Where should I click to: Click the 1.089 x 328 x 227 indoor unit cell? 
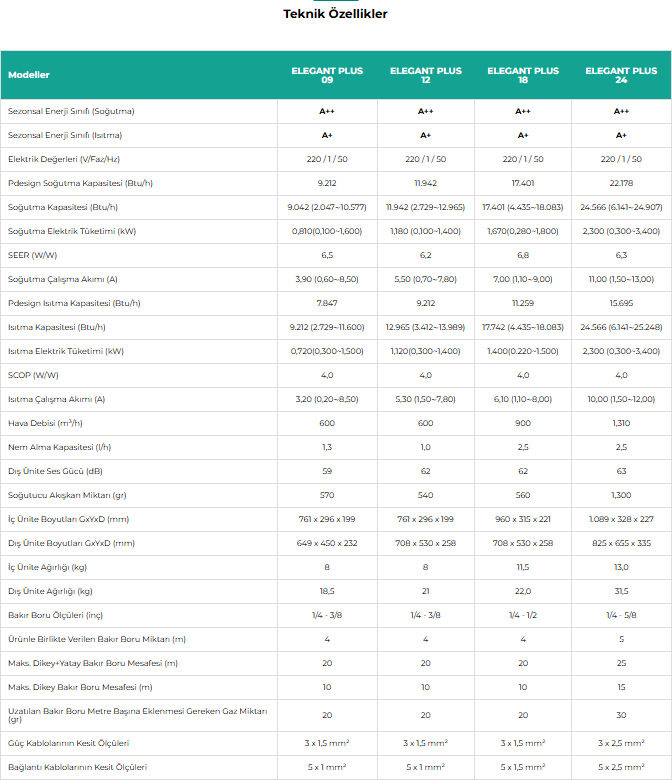[621, 519]
